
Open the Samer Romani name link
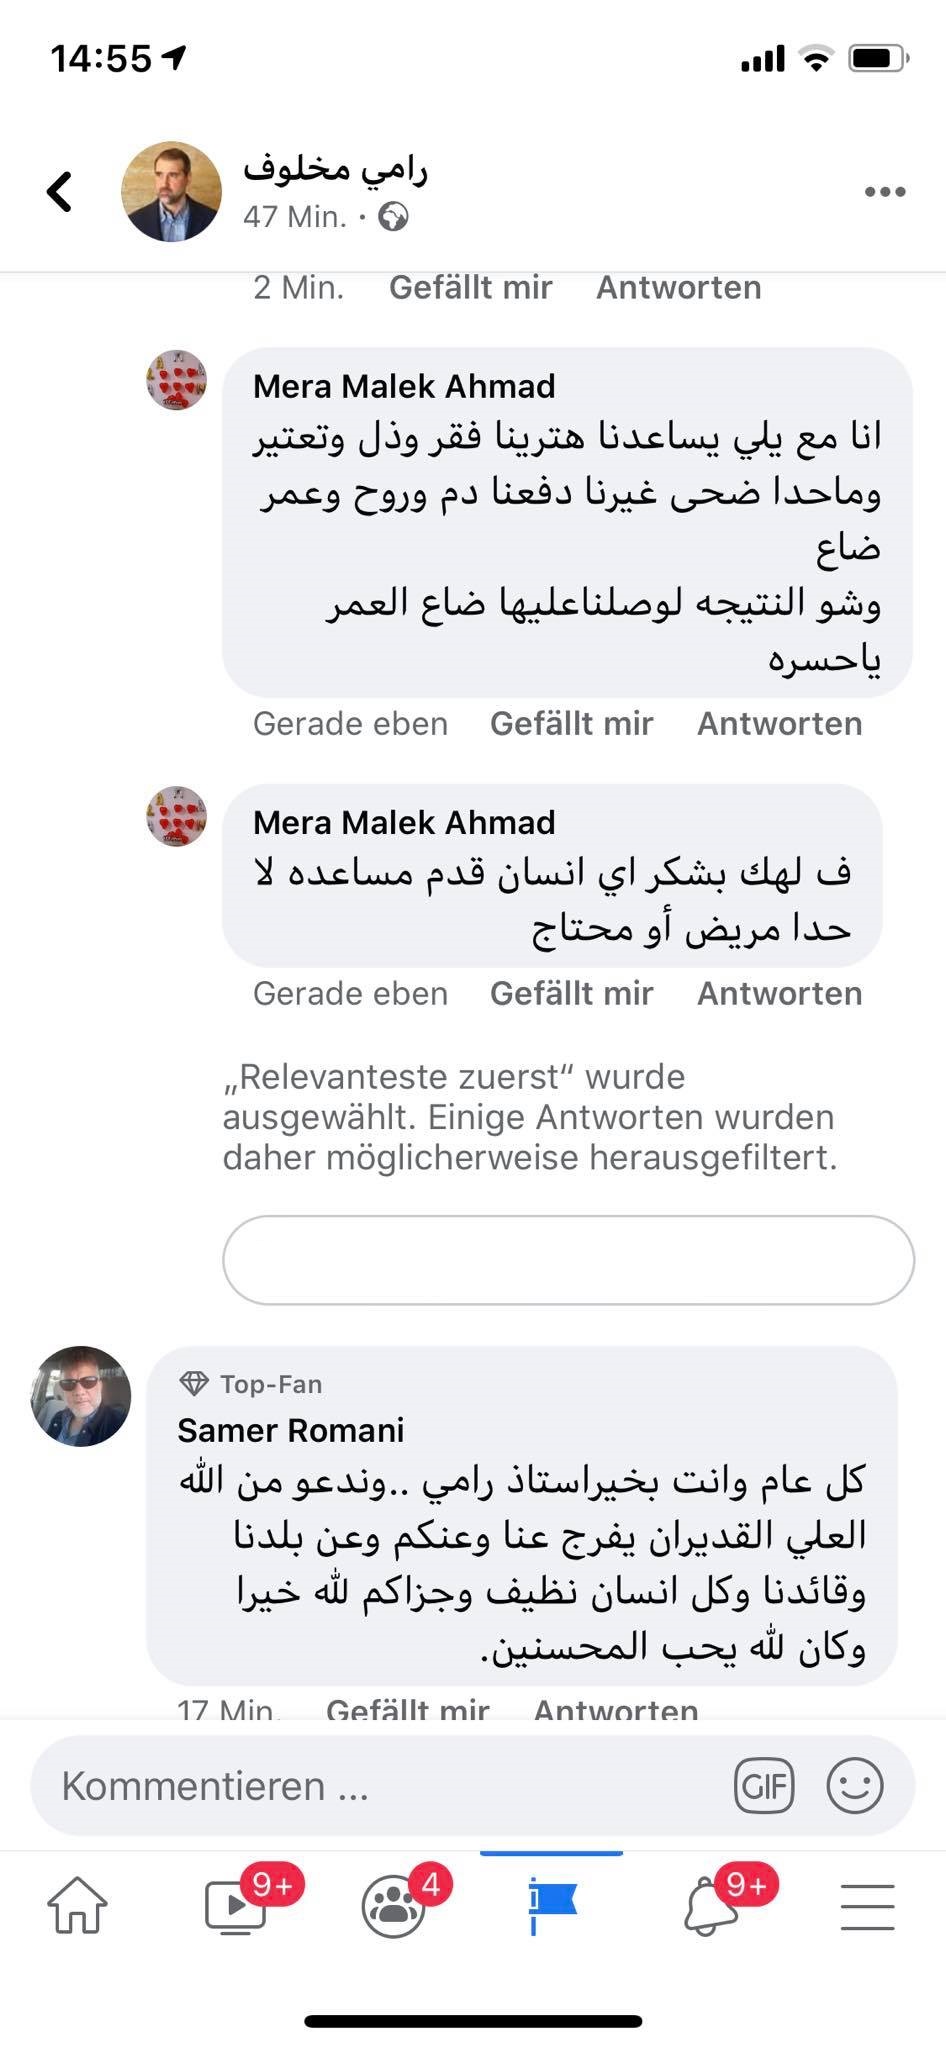[x=290, y=1430]
